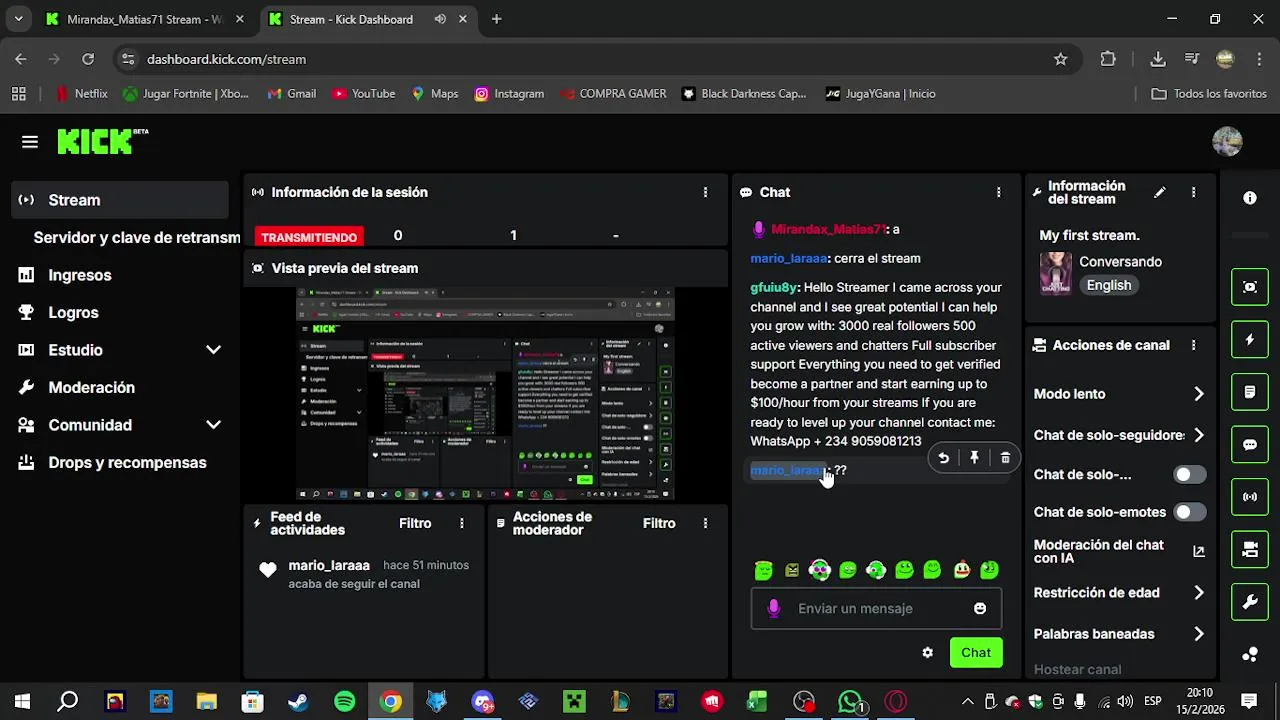Open Chat de solo-seguidores settings
This screenshot has width=1280, height=720.
pyautogui.click(x=1119, y=435)
